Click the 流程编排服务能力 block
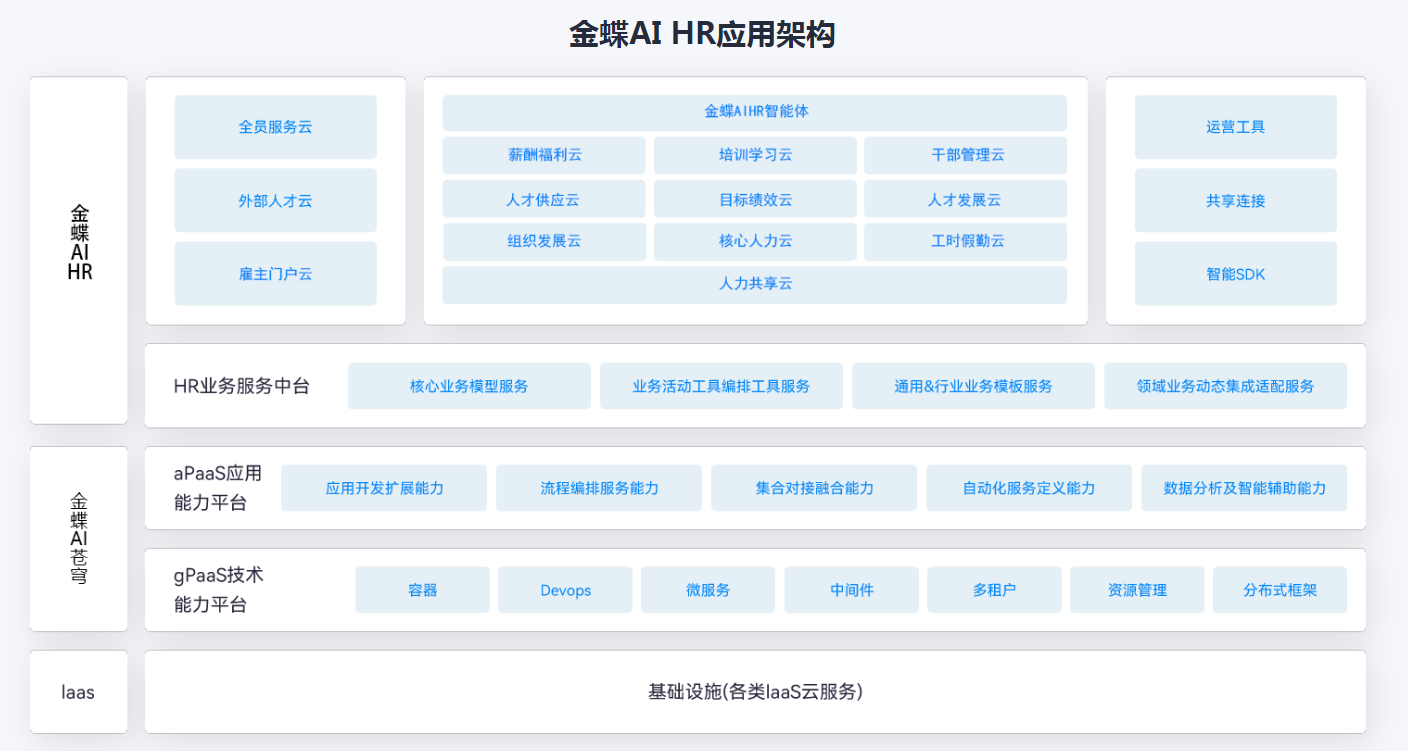The width and height of the screenshot is (1408, 751). tap(599, 488)
